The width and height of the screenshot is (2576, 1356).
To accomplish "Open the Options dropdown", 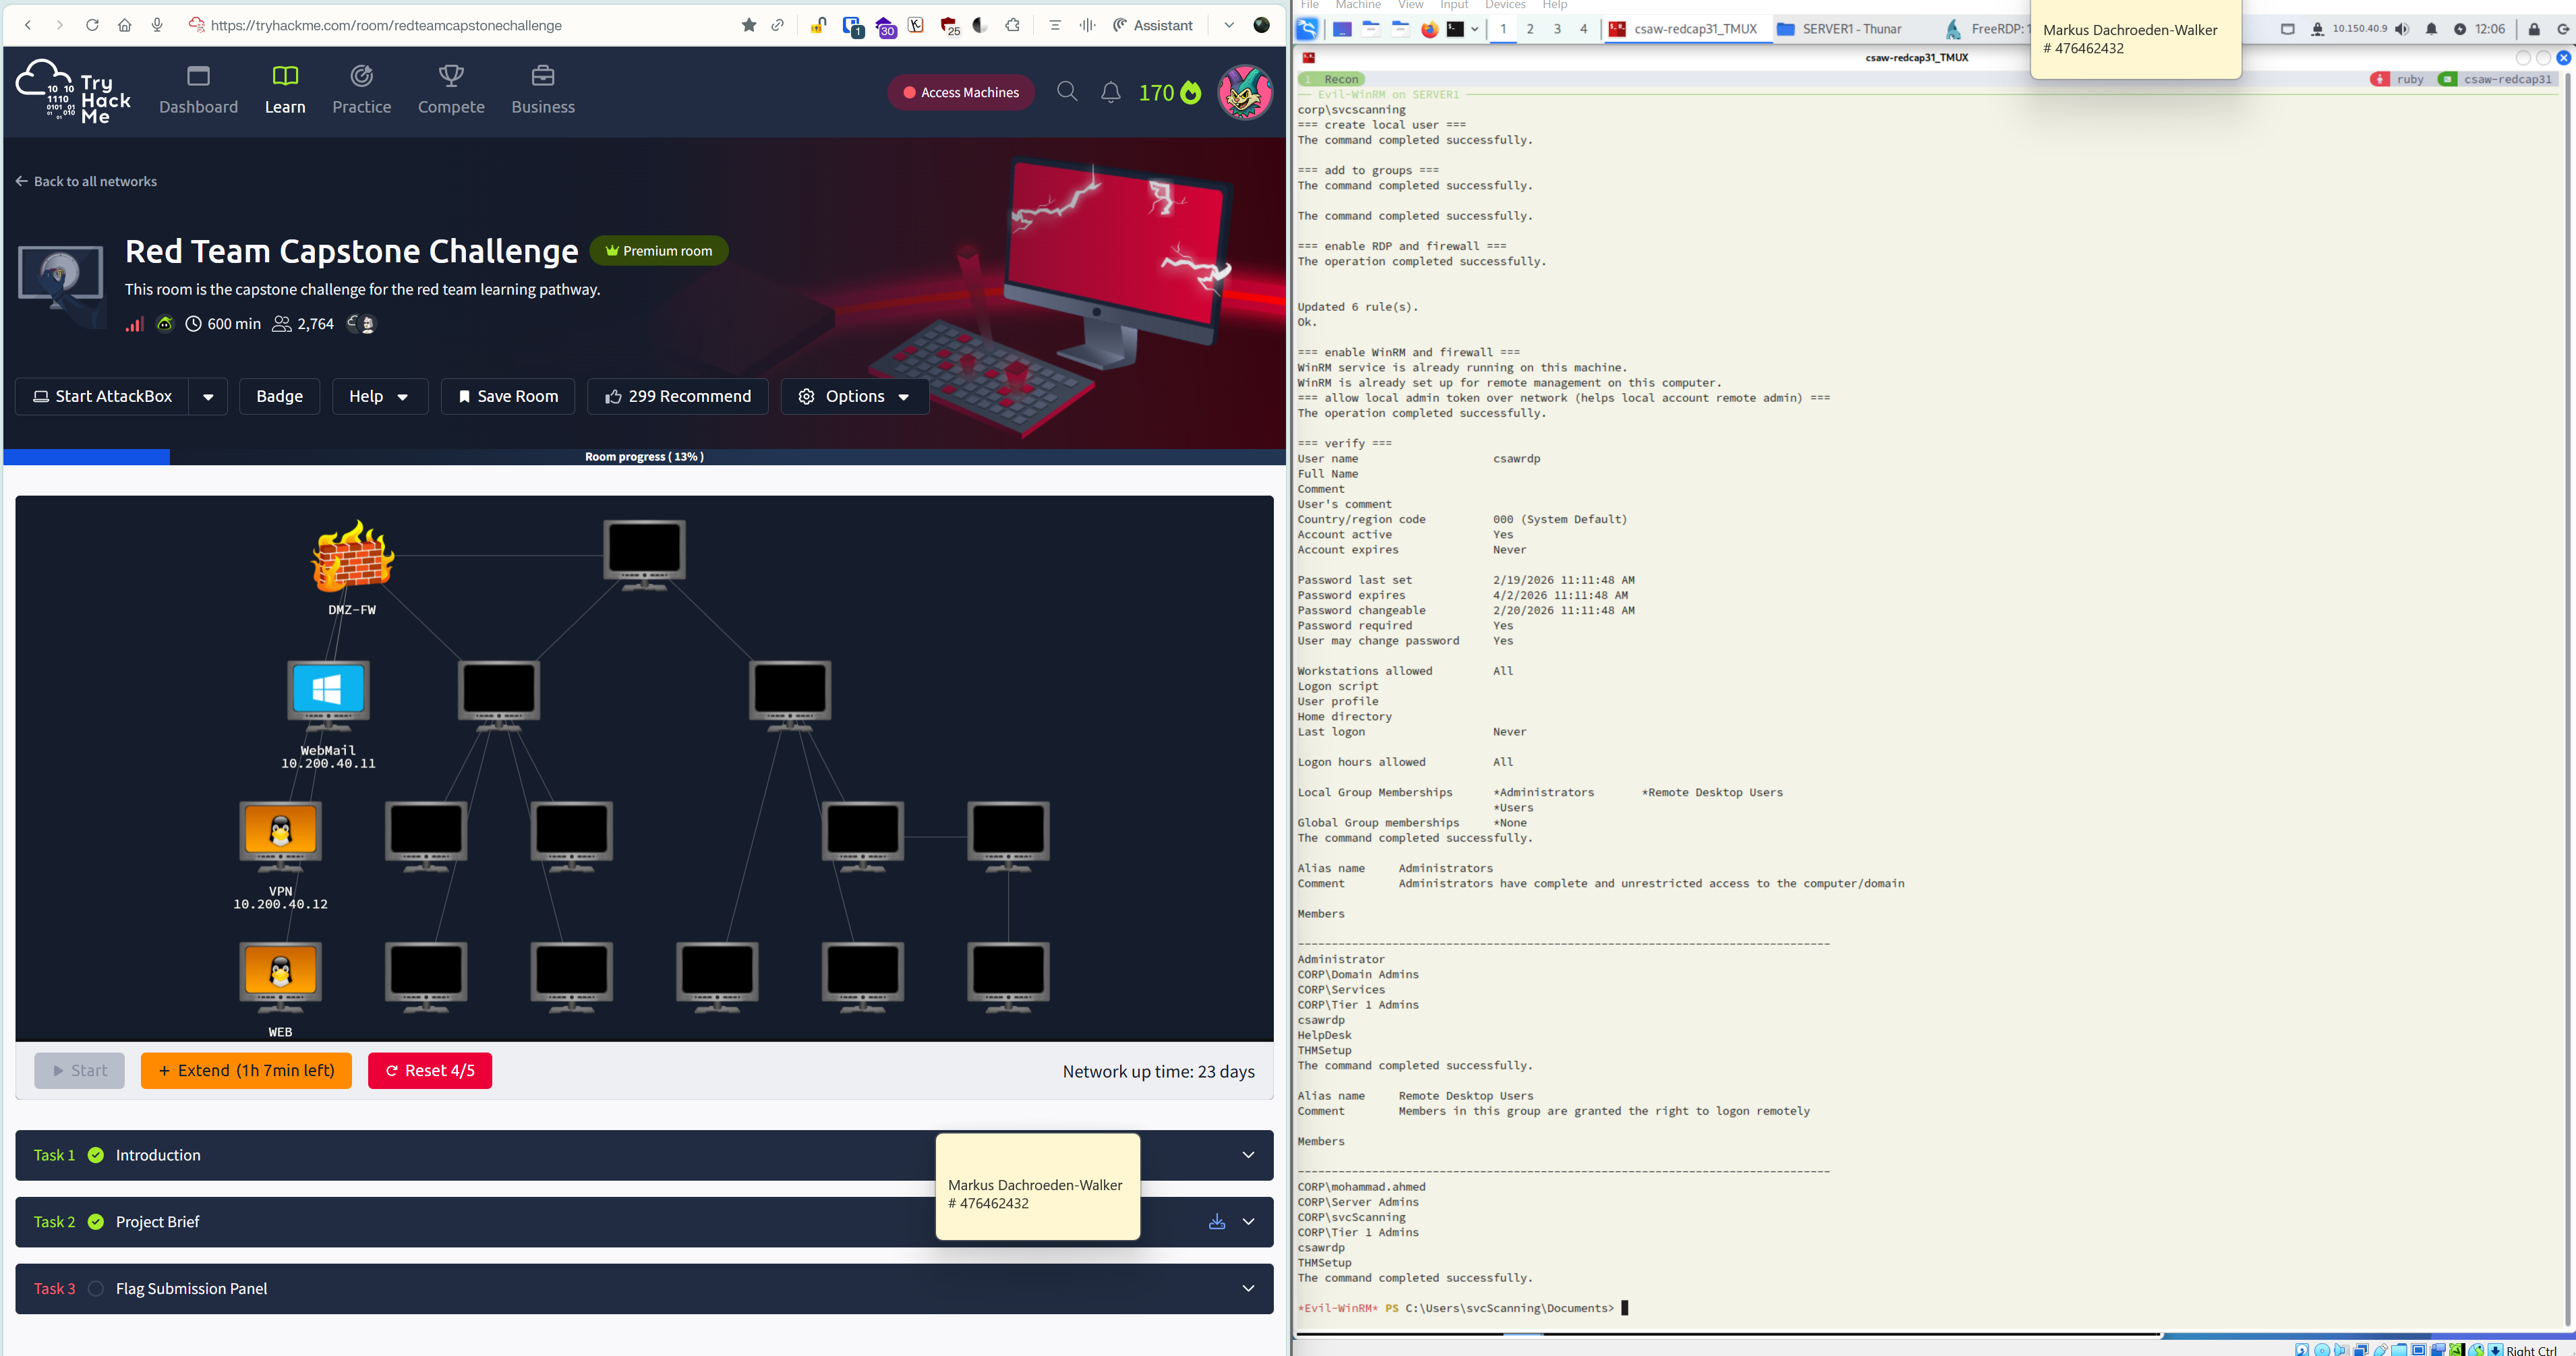I will (x=854, y=397).
